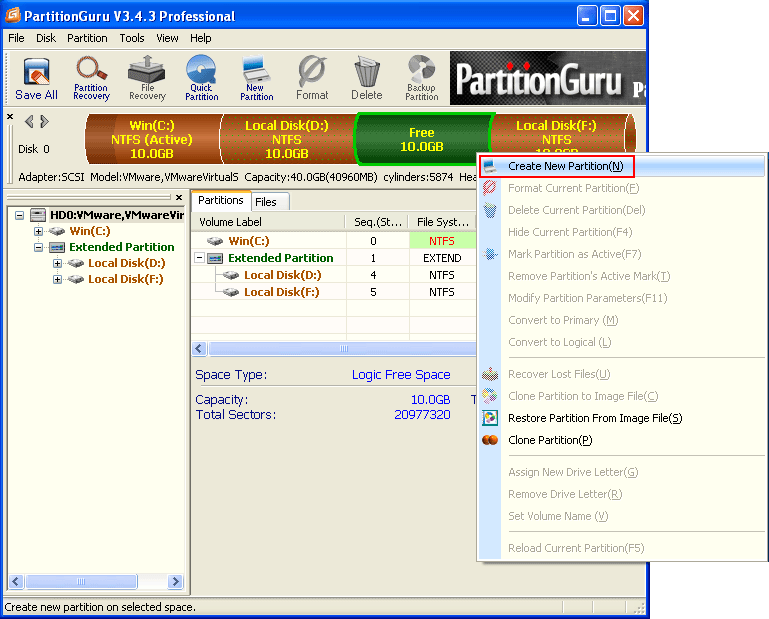Screen dimensions: 769x619
Task: Open the Partition menu
Action: [x=87, y=38]
